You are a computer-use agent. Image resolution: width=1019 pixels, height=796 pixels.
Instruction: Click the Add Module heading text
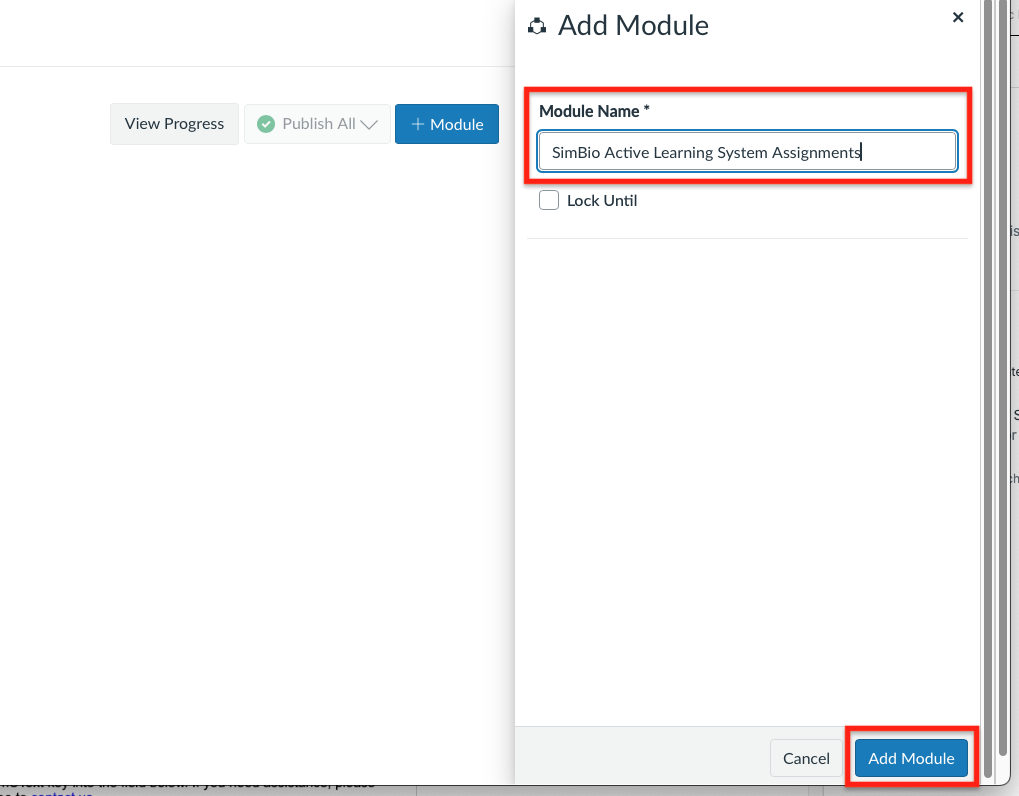pos(633,26)
